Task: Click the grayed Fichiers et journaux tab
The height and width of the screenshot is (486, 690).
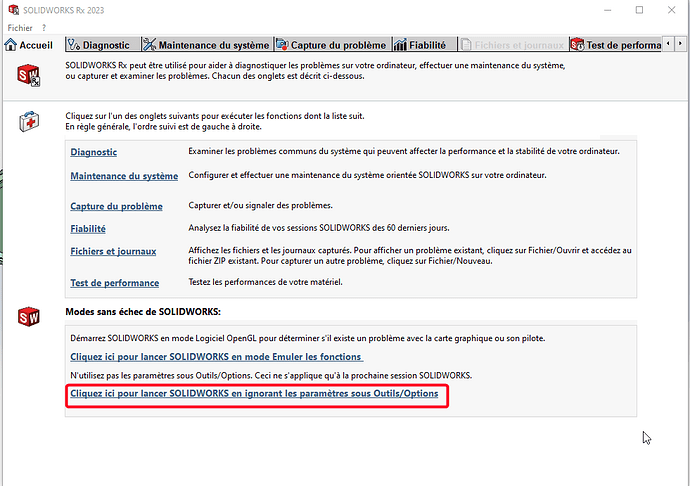Action: click(x=513, y=45)
